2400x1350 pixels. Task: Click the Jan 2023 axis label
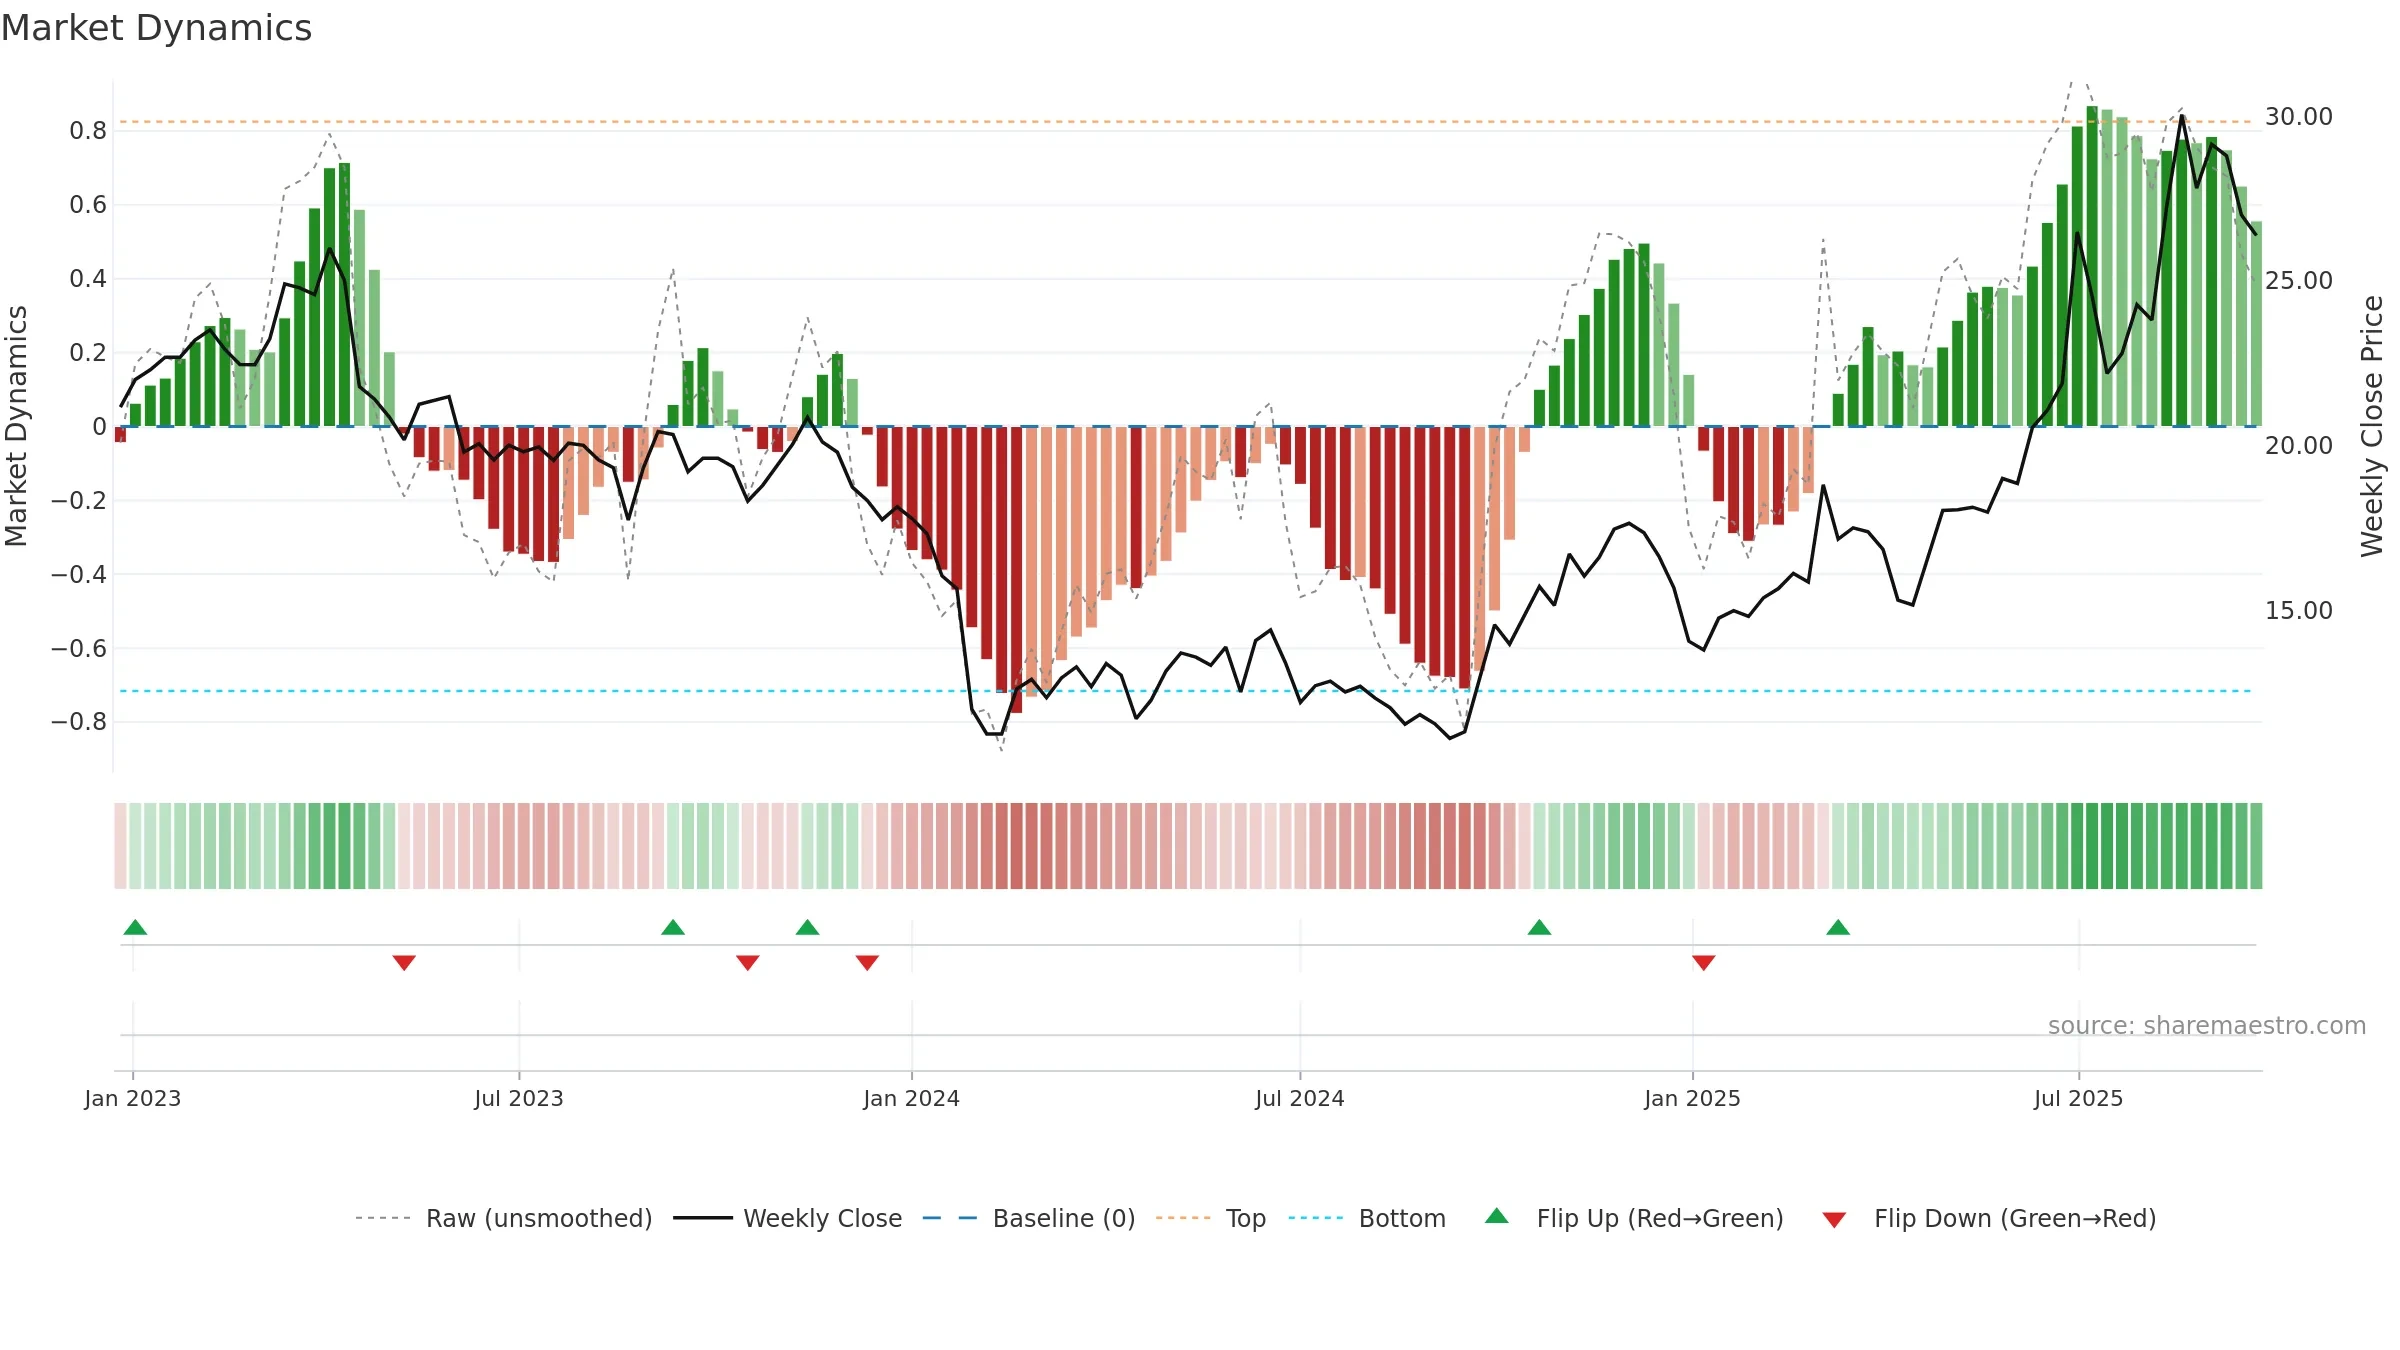pyautogui.click(x=133, y=1098)
